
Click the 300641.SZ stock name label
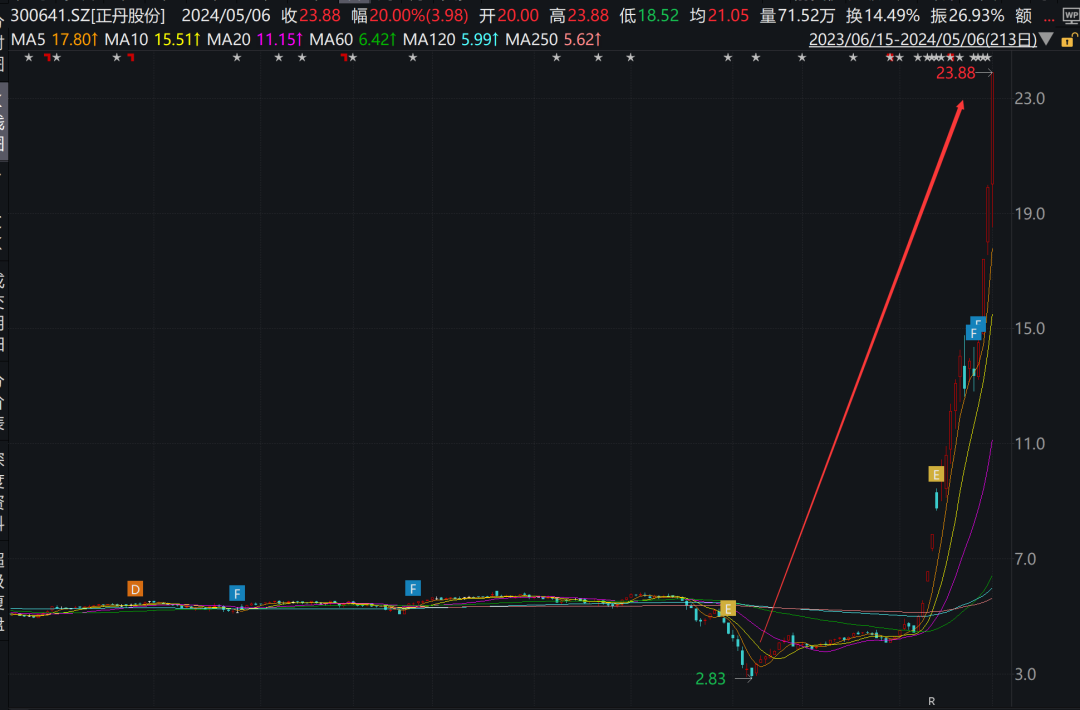click(88, 15)
